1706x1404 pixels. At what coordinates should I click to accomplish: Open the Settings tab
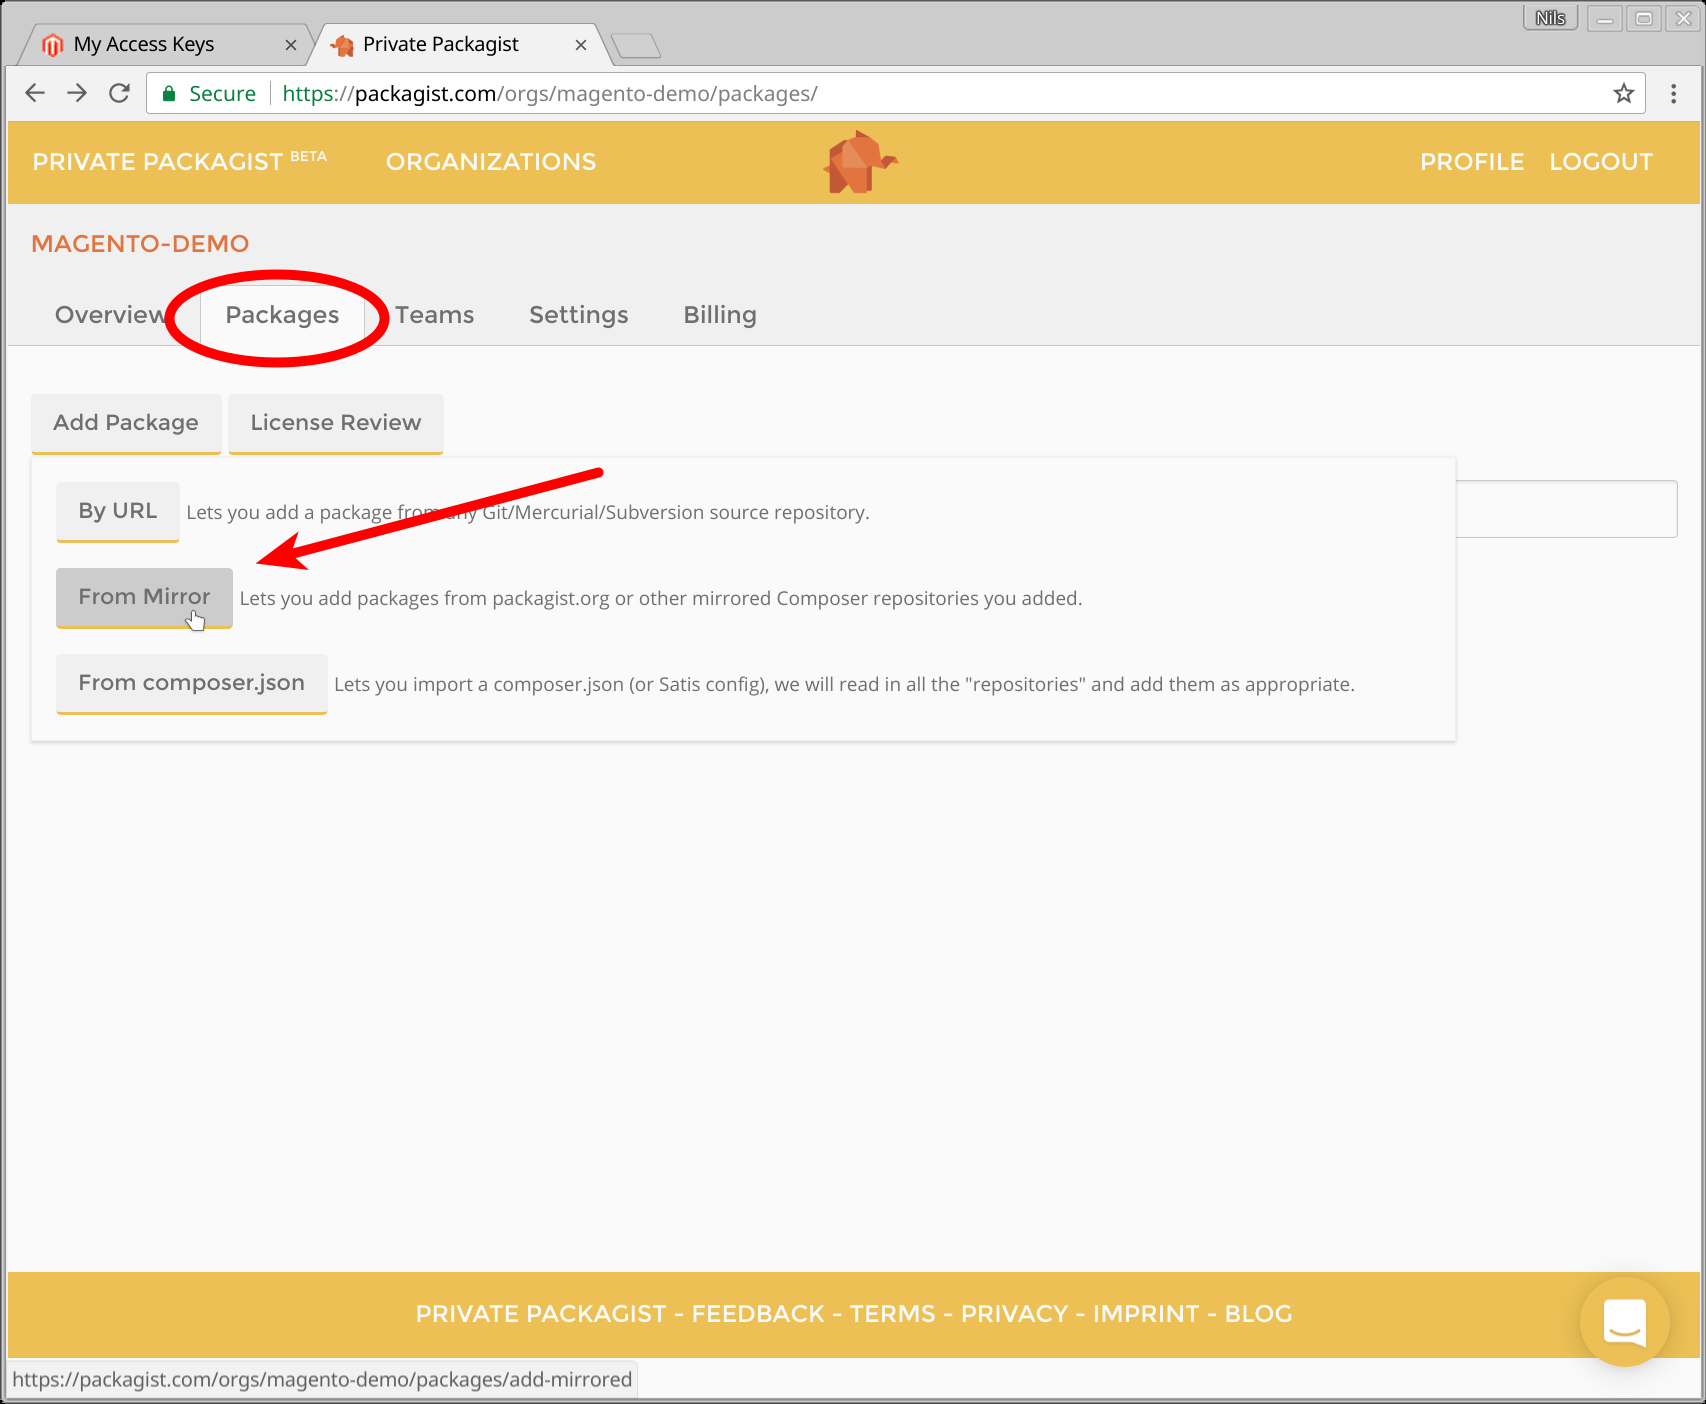click(x=579, y=315)
